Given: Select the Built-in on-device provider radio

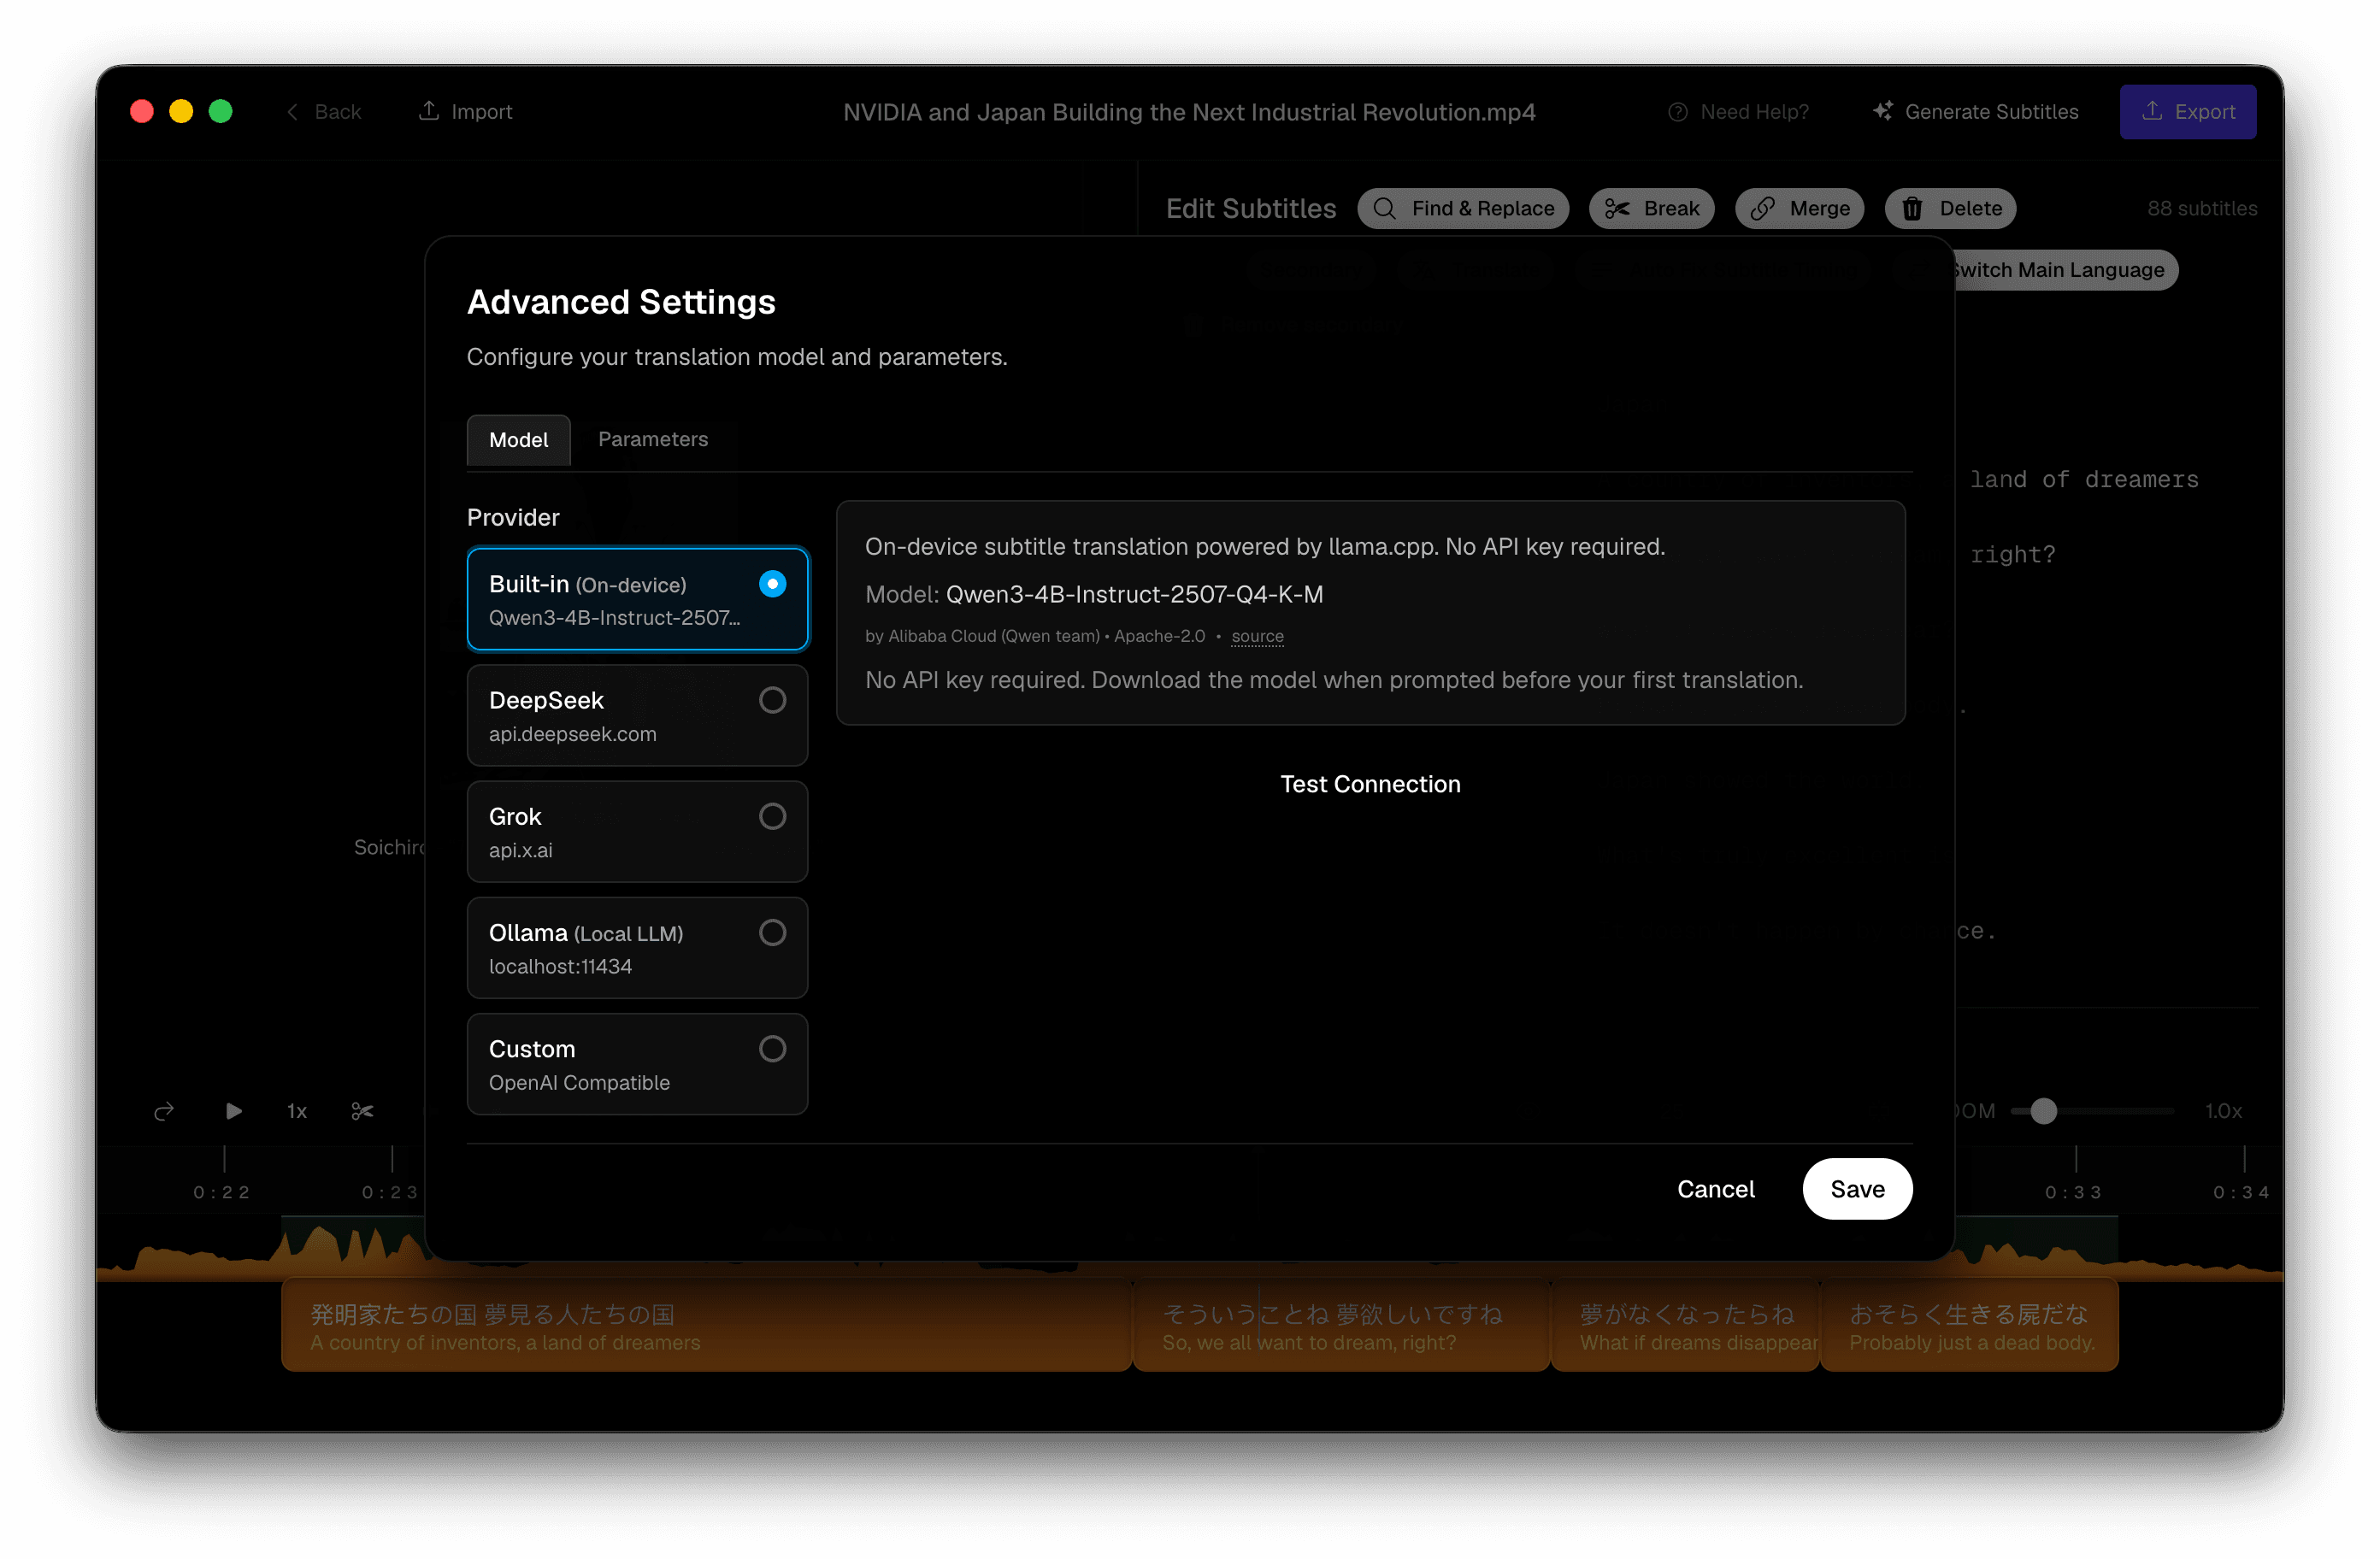Looking at the screenshot, I should click(772, 584).
